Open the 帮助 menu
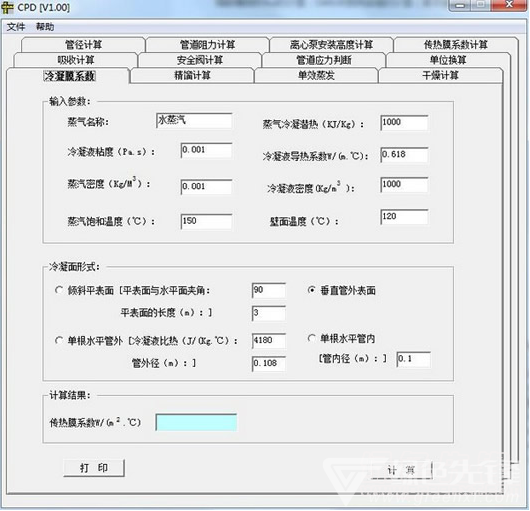 pyautogui.click(x=45, y=26)
